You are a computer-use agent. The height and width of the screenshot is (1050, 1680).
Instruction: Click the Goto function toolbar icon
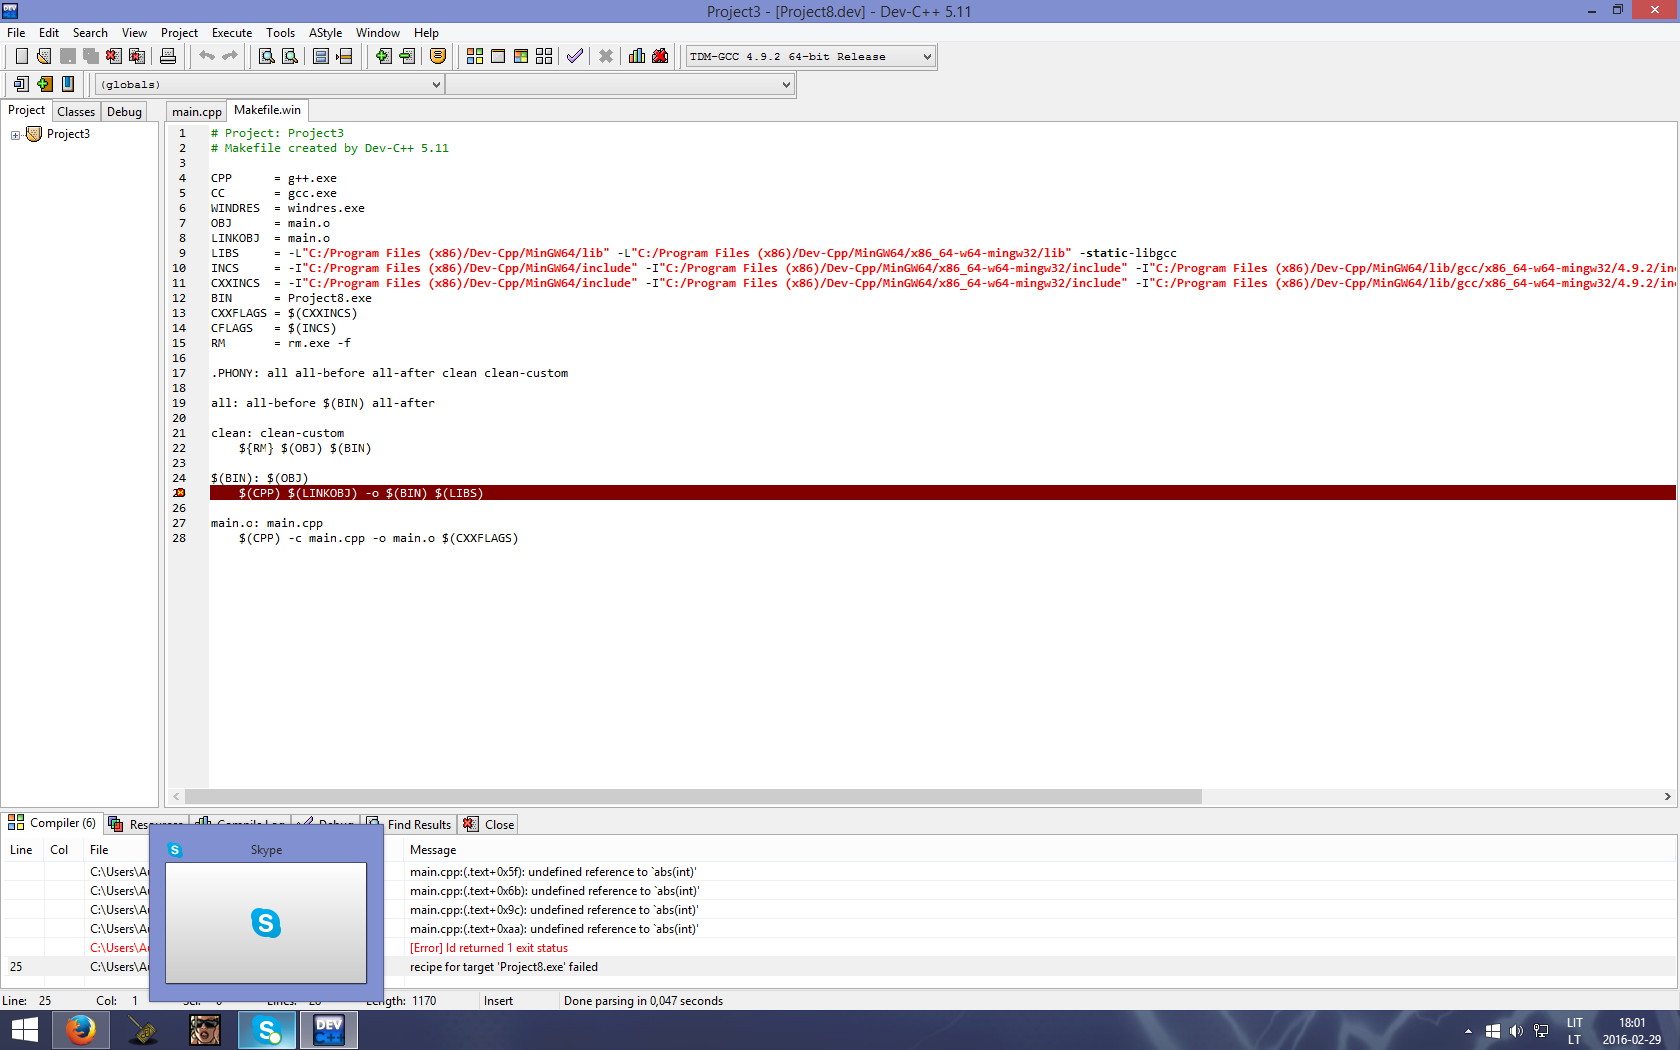pyautogui.click(x=321, y=56)
